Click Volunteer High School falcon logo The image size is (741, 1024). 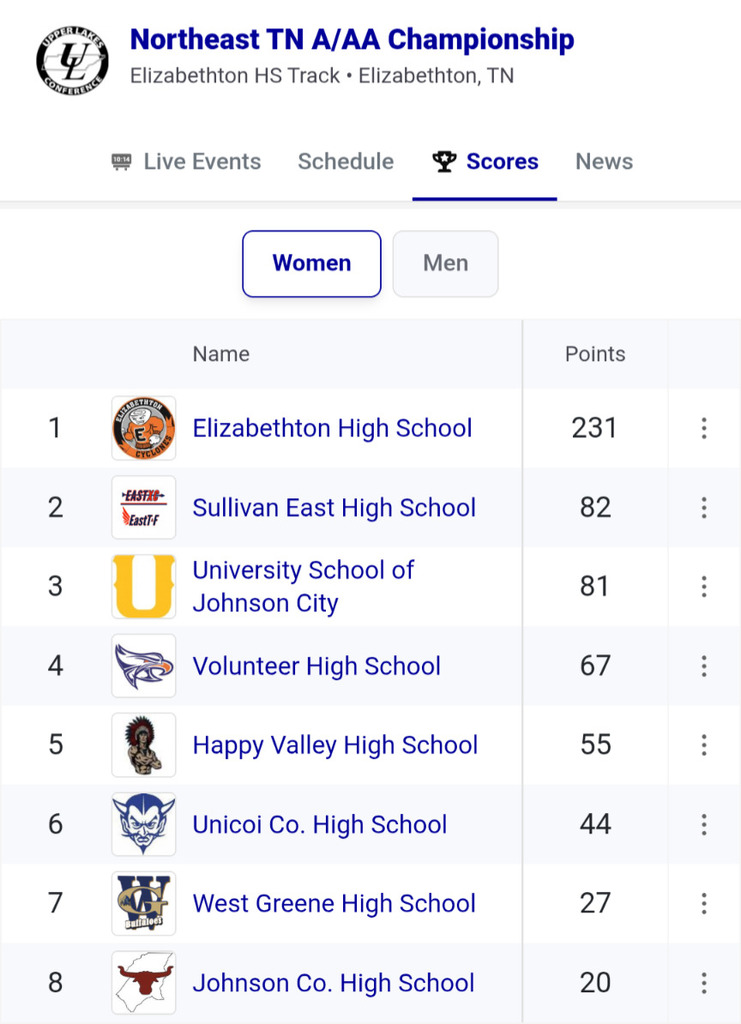coord(144,666)
